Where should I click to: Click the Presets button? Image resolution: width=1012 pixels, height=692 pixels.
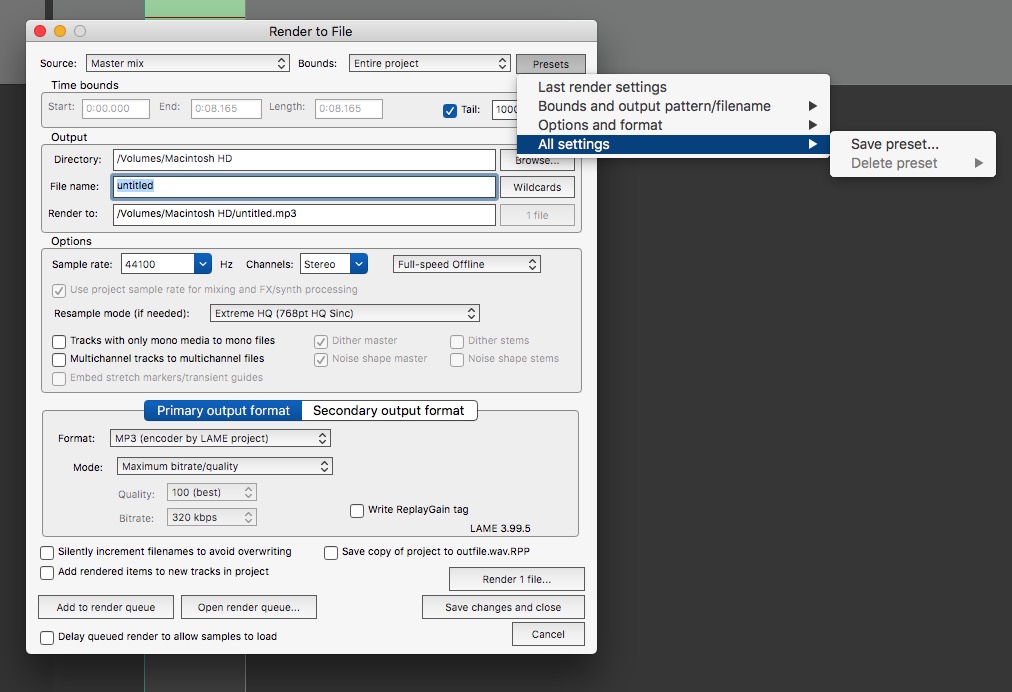tap(551, 64)
